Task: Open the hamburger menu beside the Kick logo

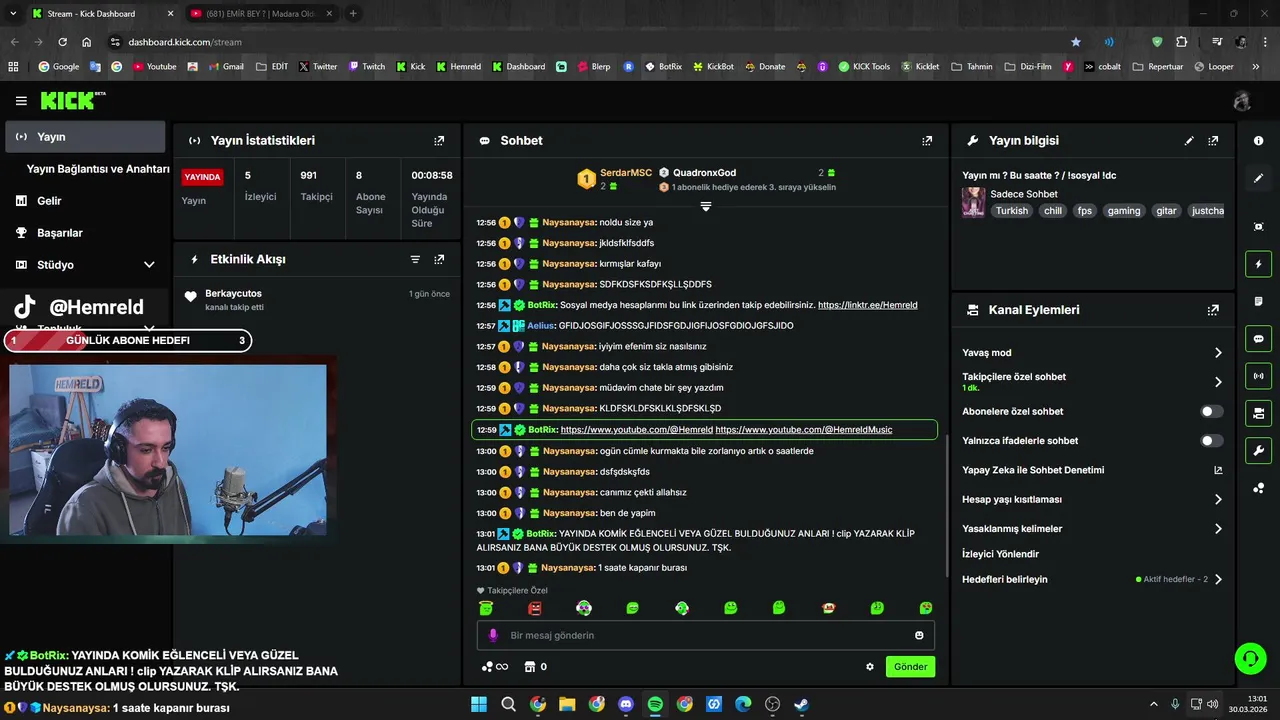Action: [21, 101]
